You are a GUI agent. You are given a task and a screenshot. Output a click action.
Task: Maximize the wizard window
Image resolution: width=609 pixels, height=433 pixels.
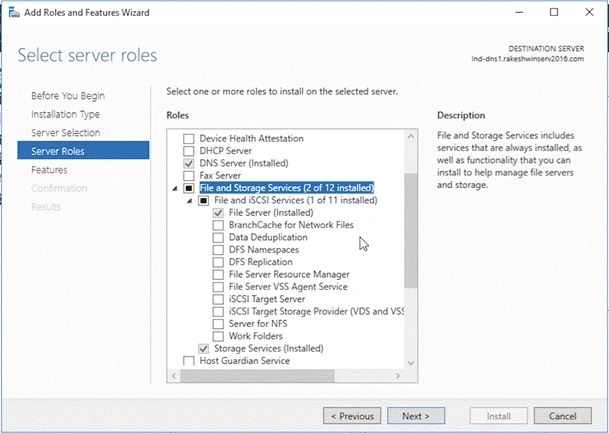coord(554,12)
